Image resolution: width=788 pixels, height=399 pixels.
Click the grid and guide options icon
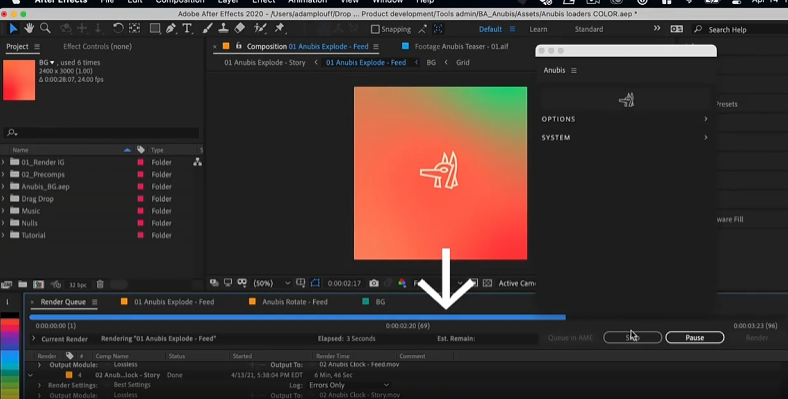[301, 283]
